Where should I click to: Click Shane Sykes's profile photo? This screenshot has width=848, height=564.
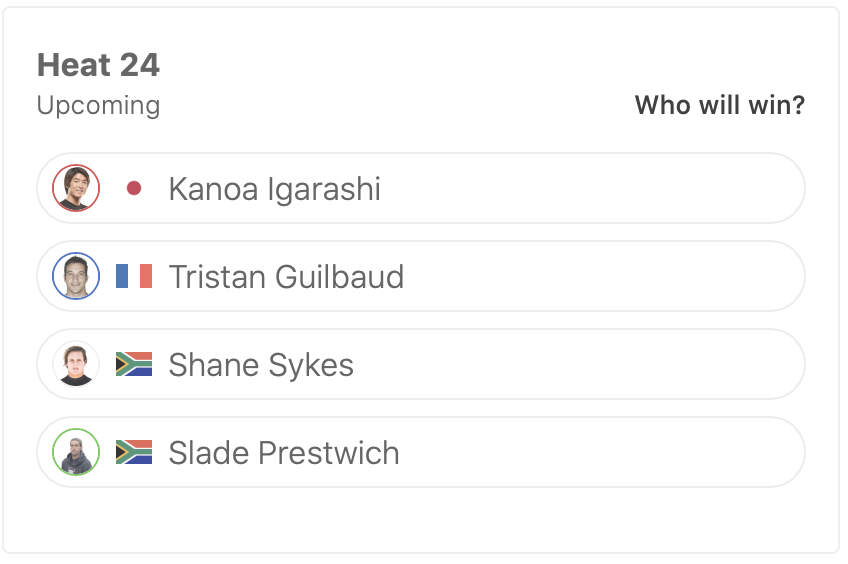click(x=76, y=364)
